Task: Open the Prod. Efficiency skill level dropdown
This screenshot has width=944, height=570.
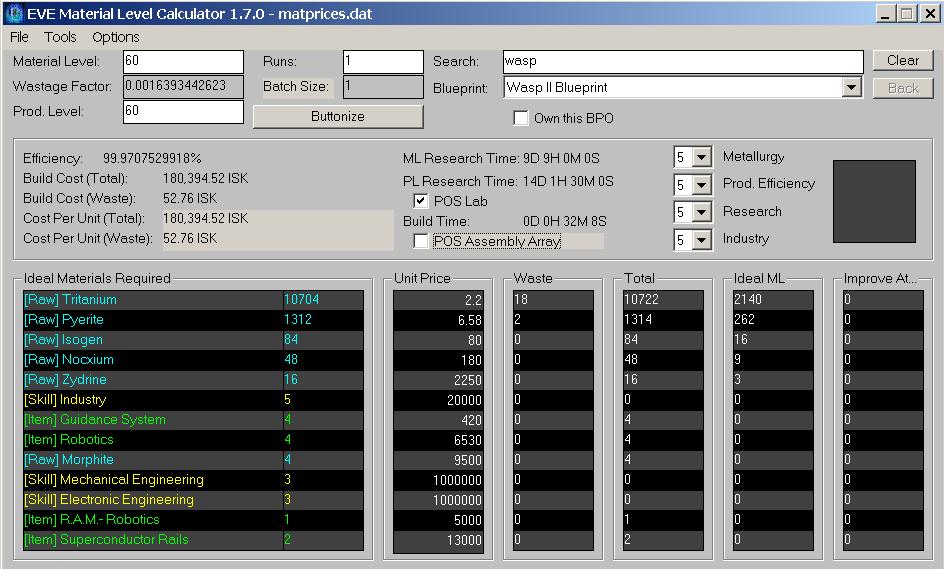Action: point(701,185)
